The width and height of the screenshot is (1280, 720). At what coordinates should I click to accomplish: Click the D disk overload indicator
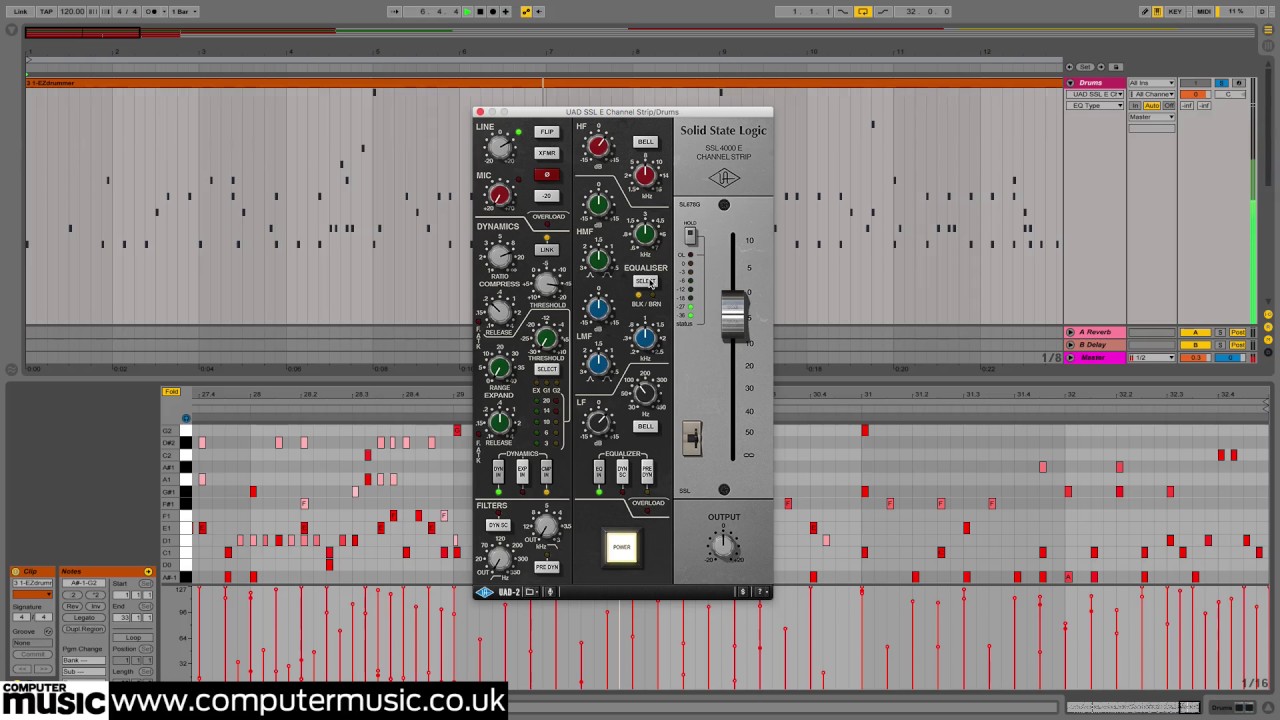click(1263, 11)
